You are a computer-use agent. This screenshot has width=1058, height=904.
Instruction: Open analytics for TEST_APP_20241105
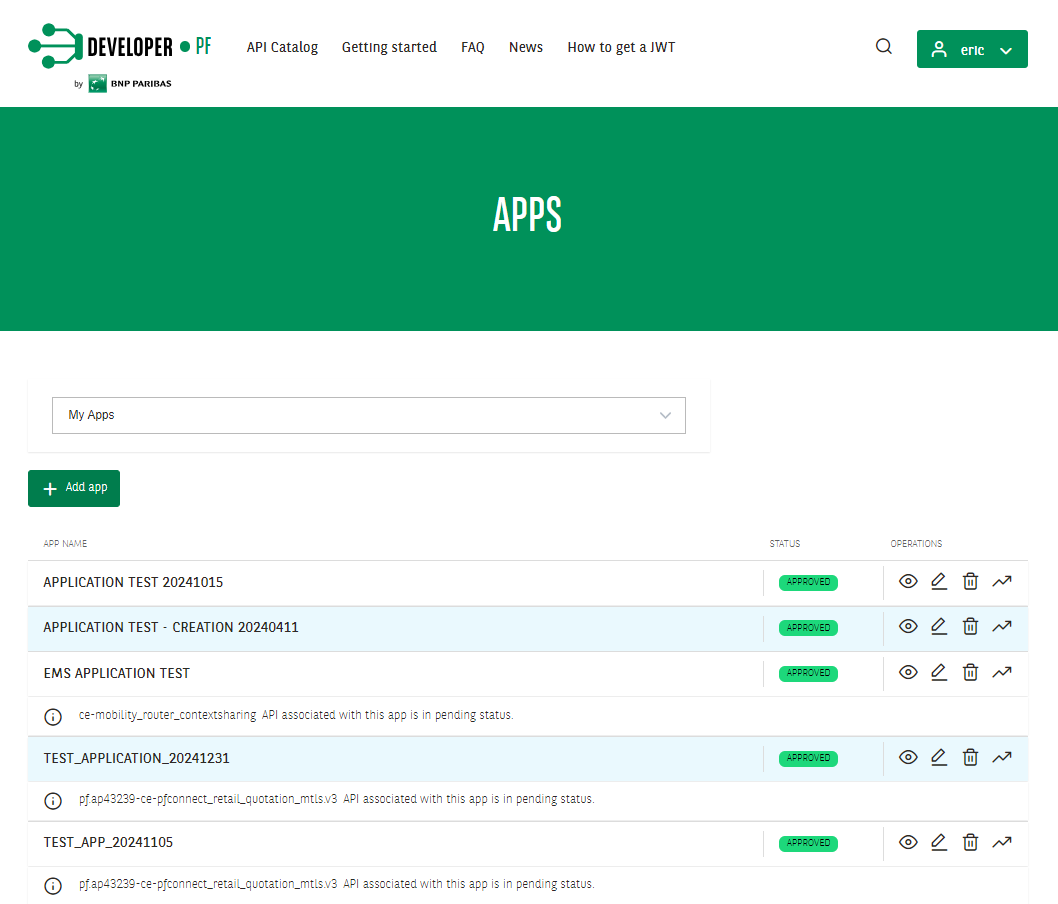coord(1002,842)
